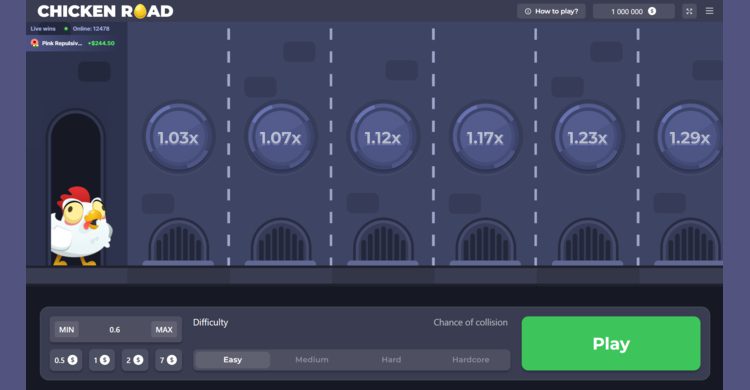Click the Pink Repulsiv player avatar

(x=34, y=43)
